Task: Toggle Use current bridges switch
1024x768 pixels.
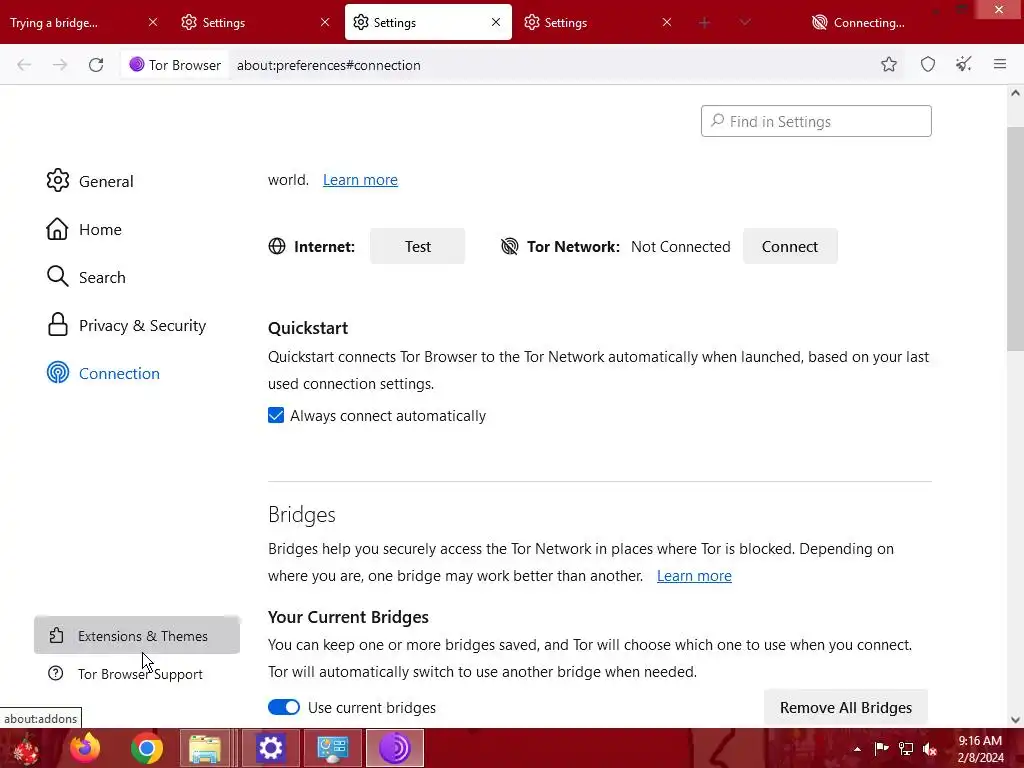Action: (x=284, y=707)
